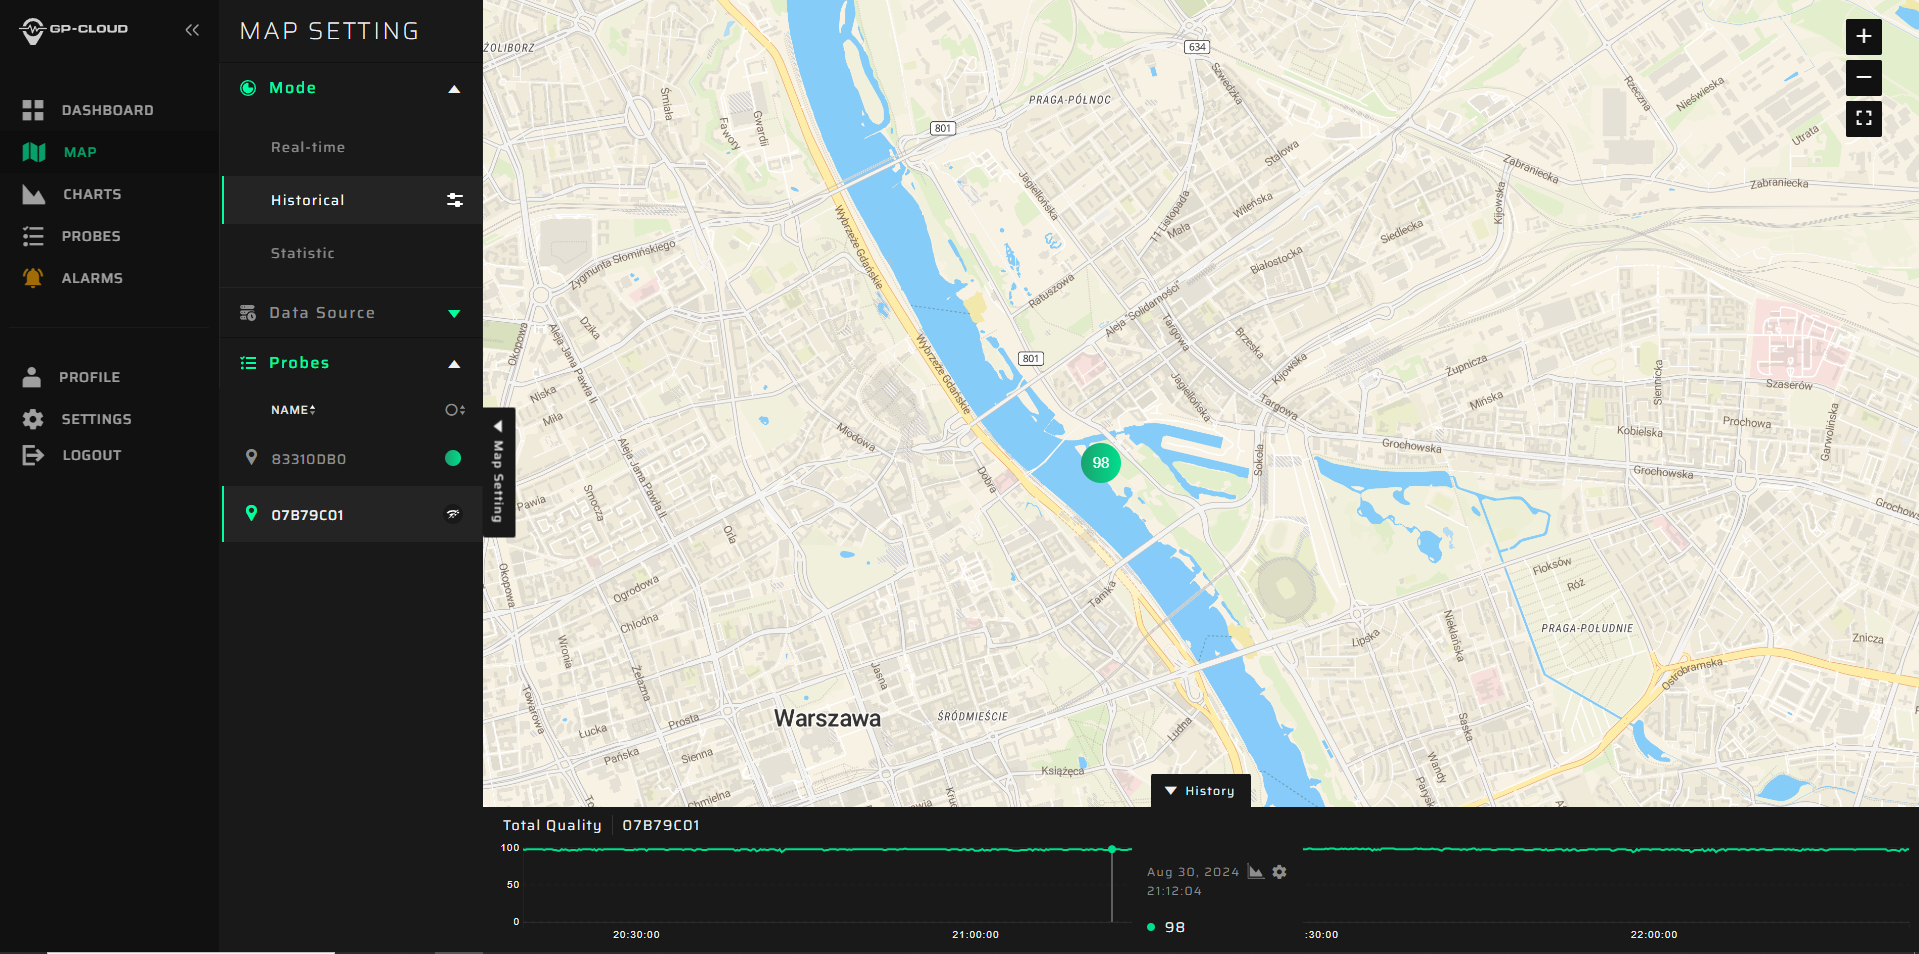Collapse the Probes section
Screen dimensions: 1919x954
coord(454,364)
